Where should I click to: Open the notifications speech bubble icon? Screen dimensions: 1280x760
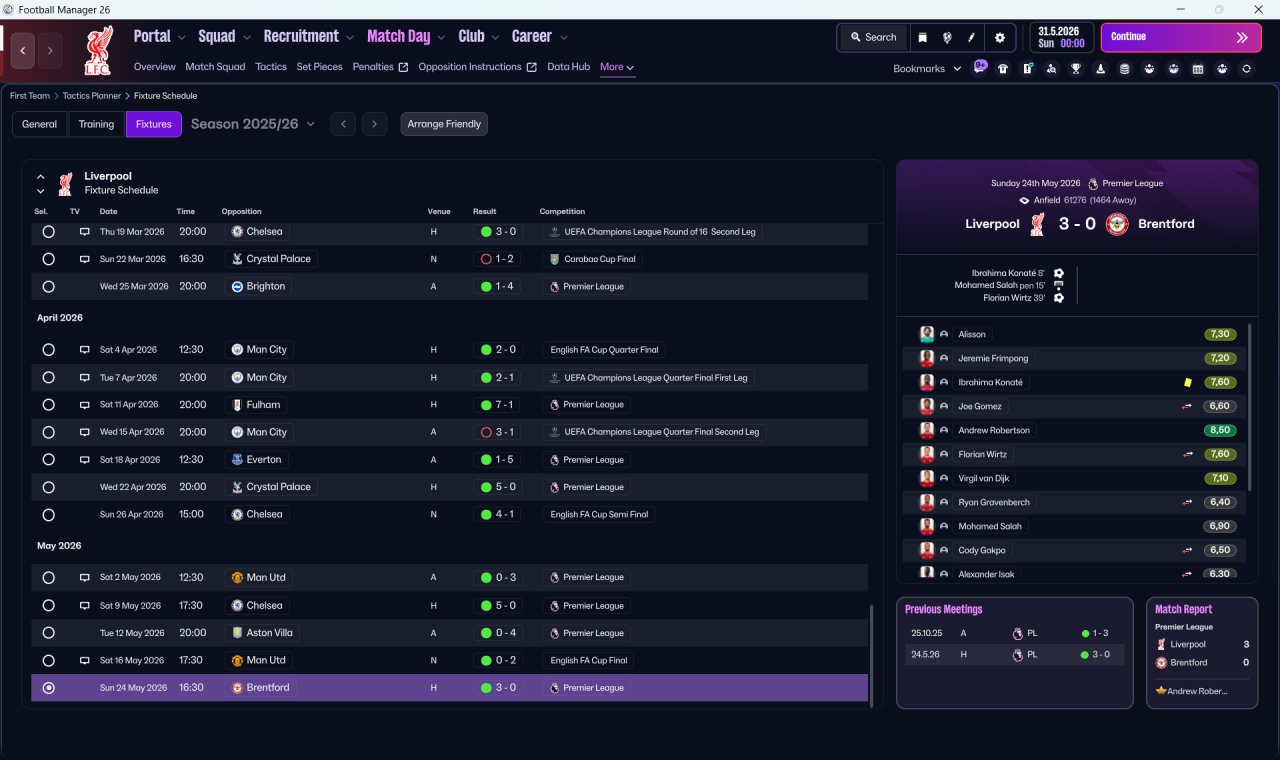980,68
